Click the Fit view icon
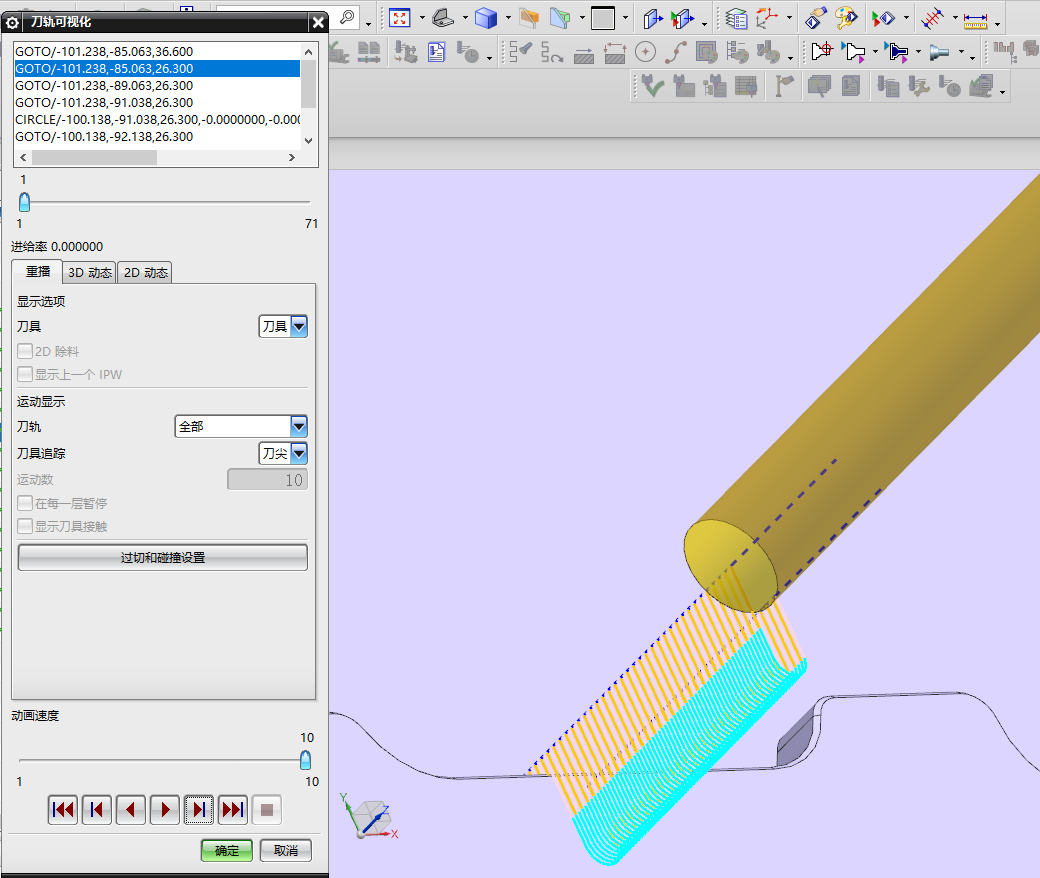This screenshot has height=878, width=1040. [399, 18]
